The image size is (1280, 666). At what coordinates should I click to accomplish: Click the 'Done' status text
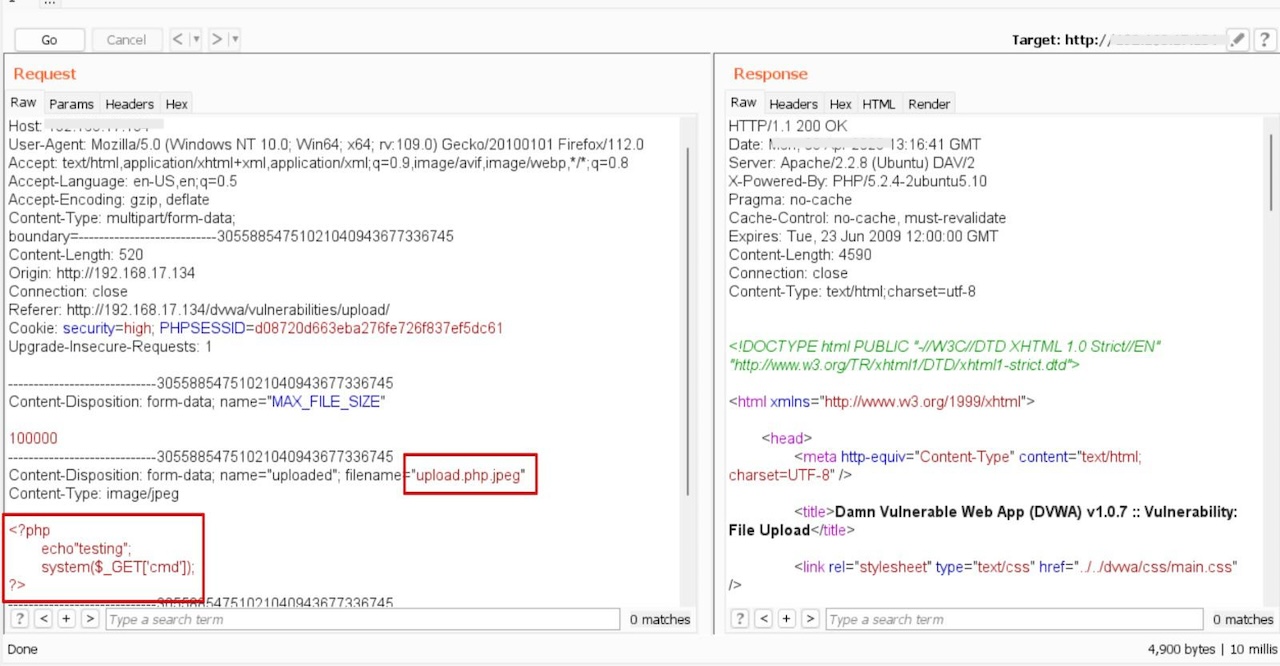(x=22, y=649)
